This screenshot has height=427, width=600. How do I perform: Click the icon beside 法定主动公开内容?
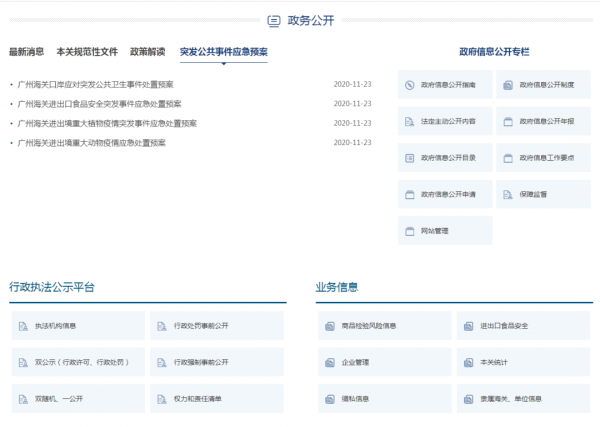pos(409,122)
